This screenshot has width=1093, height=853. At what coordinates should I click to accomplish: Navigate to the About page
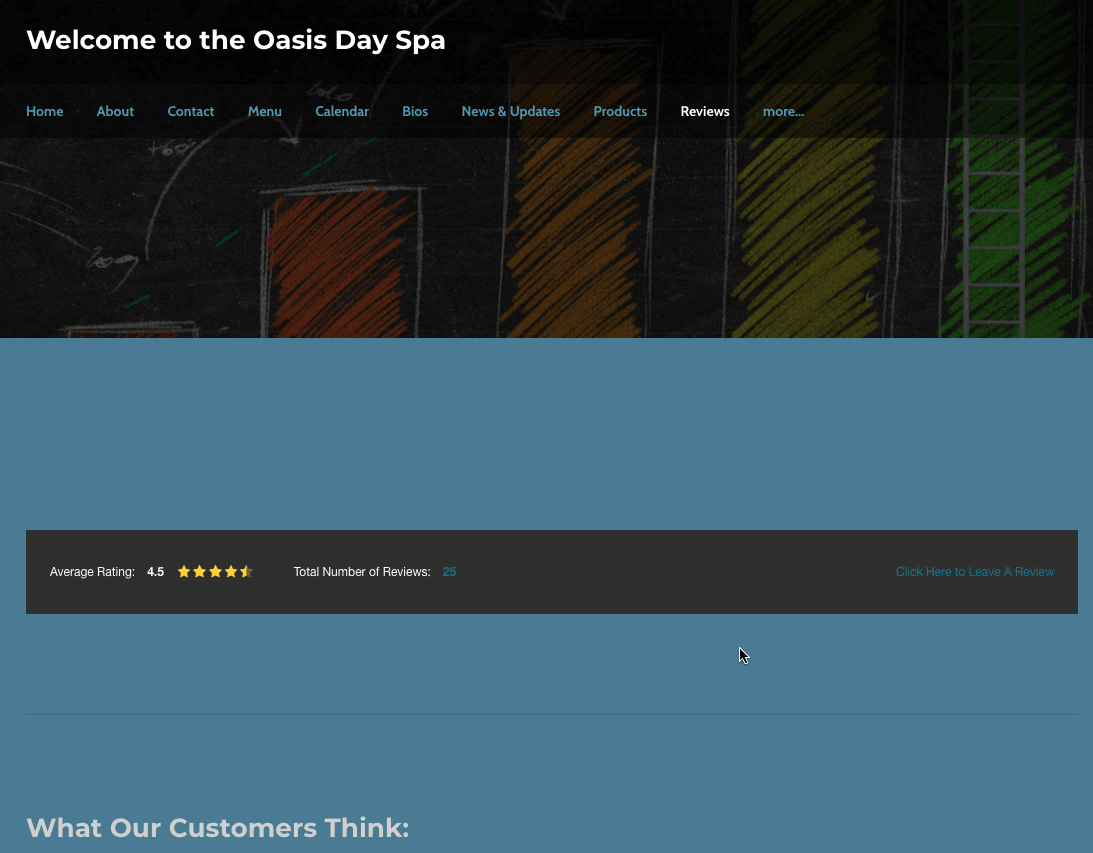click(115, 111)
